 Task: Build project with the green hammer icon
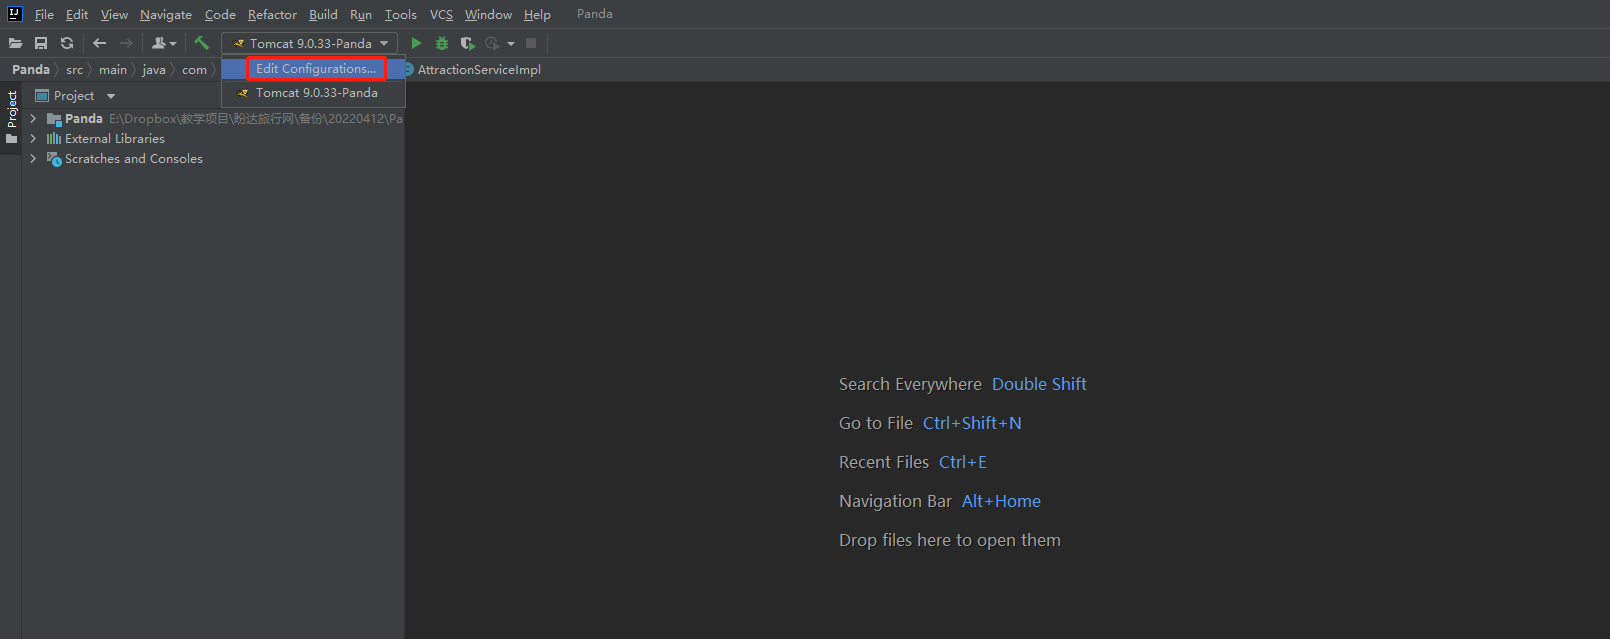[201, 43]
